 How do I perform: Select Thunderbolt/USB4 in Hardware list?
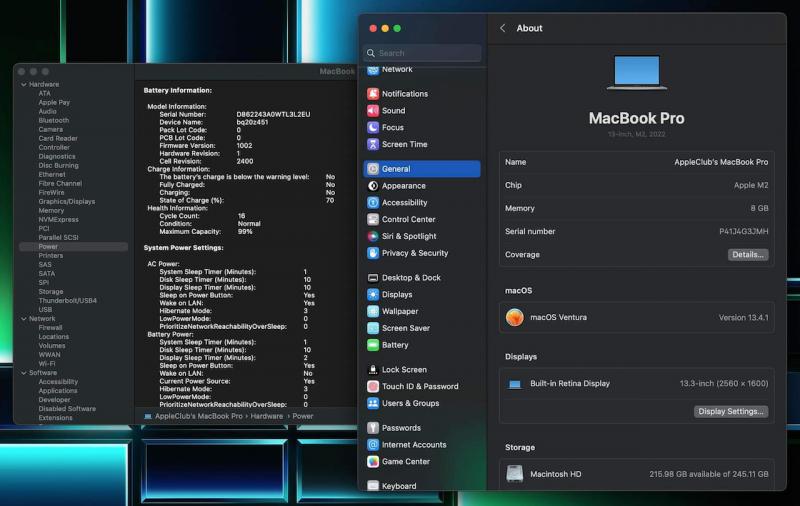[x=68, y=300]
